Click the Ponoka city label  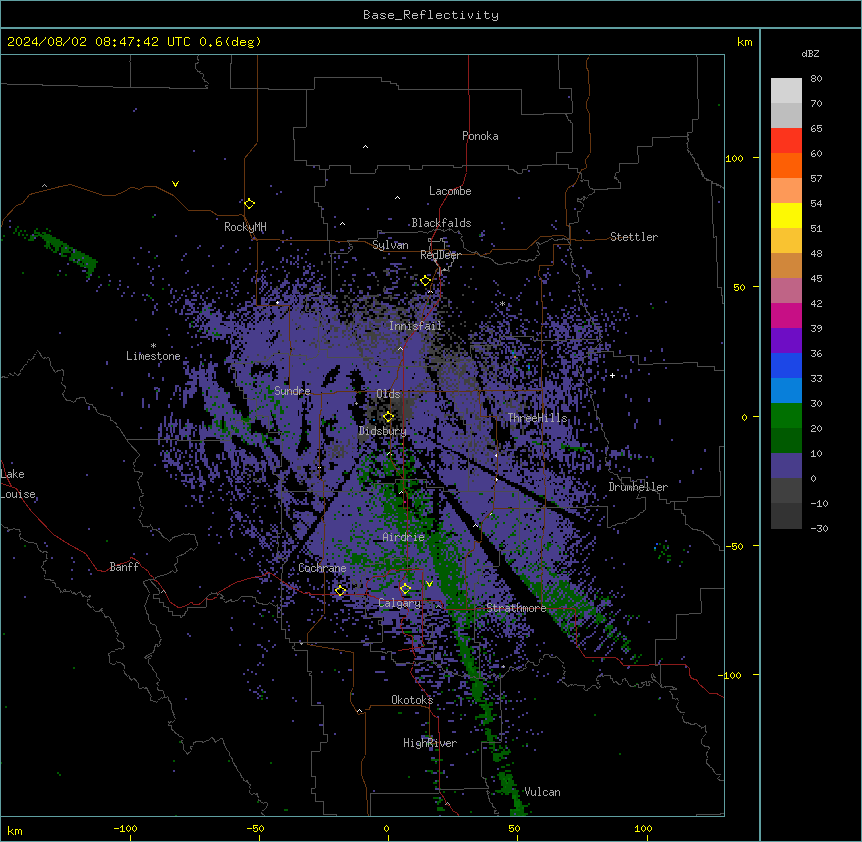pyautogui.click(x=480, y=136)
